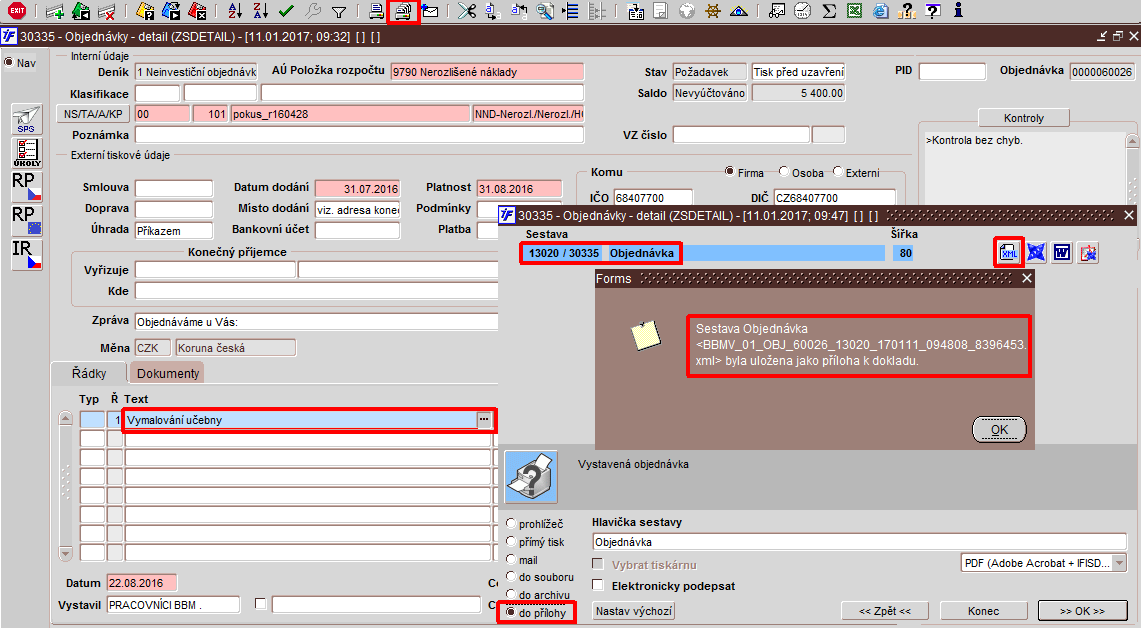Click the row list scroll-down arrow
1141x628 pixels.
65,553
